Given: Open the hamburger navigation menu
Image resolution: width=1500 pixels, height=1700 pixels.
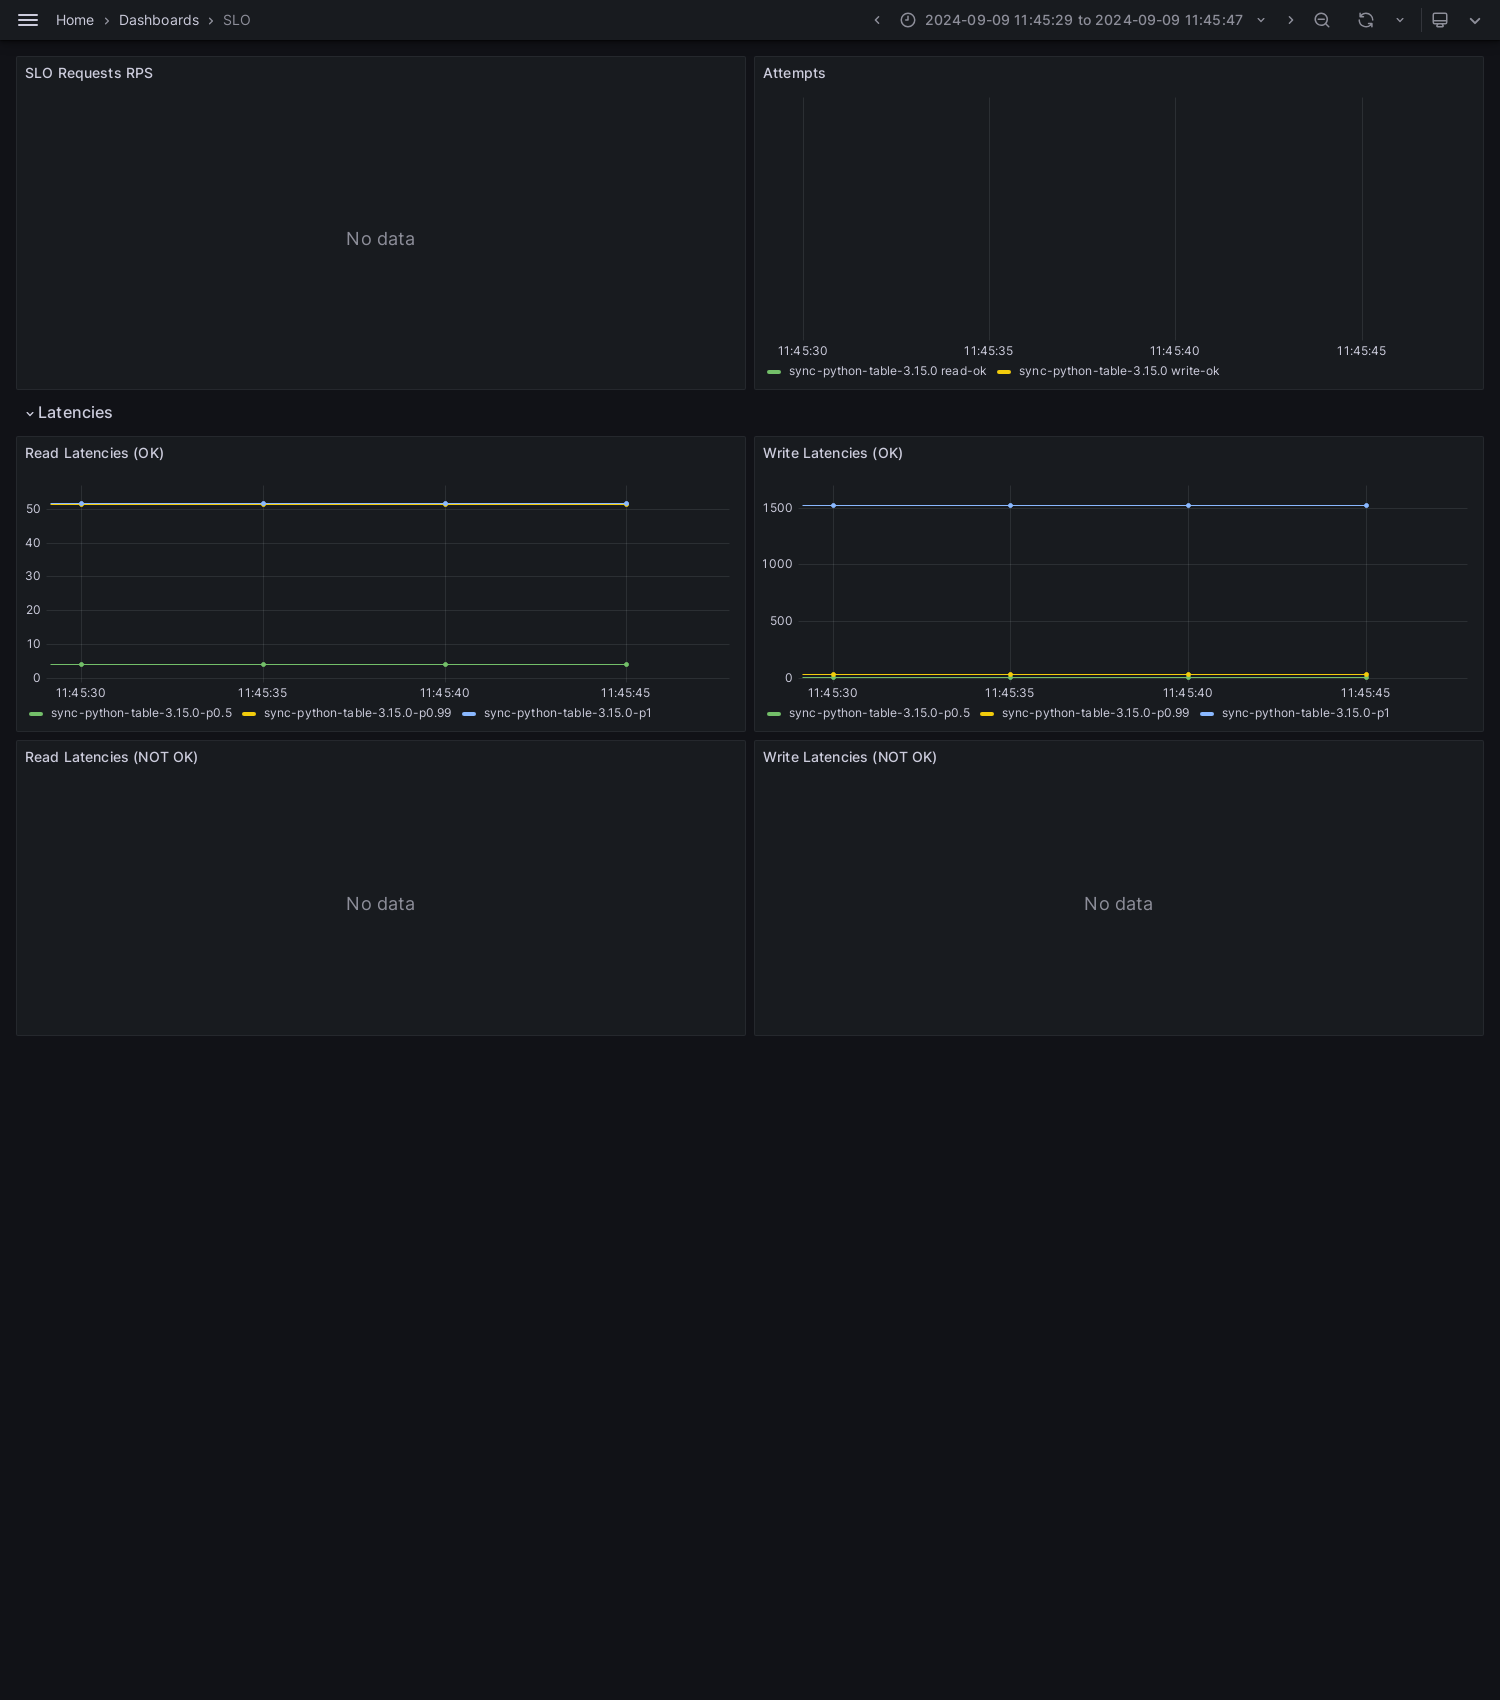Looking at the screenshot, I should (28, 20).
